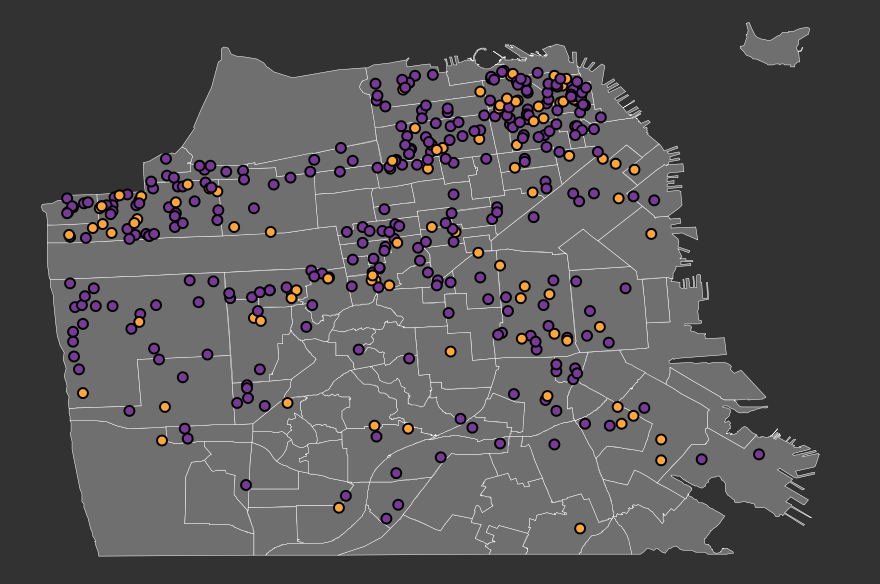
Task: Click the easternmost purple dot at Hunters Point
Action: (759, 454)
